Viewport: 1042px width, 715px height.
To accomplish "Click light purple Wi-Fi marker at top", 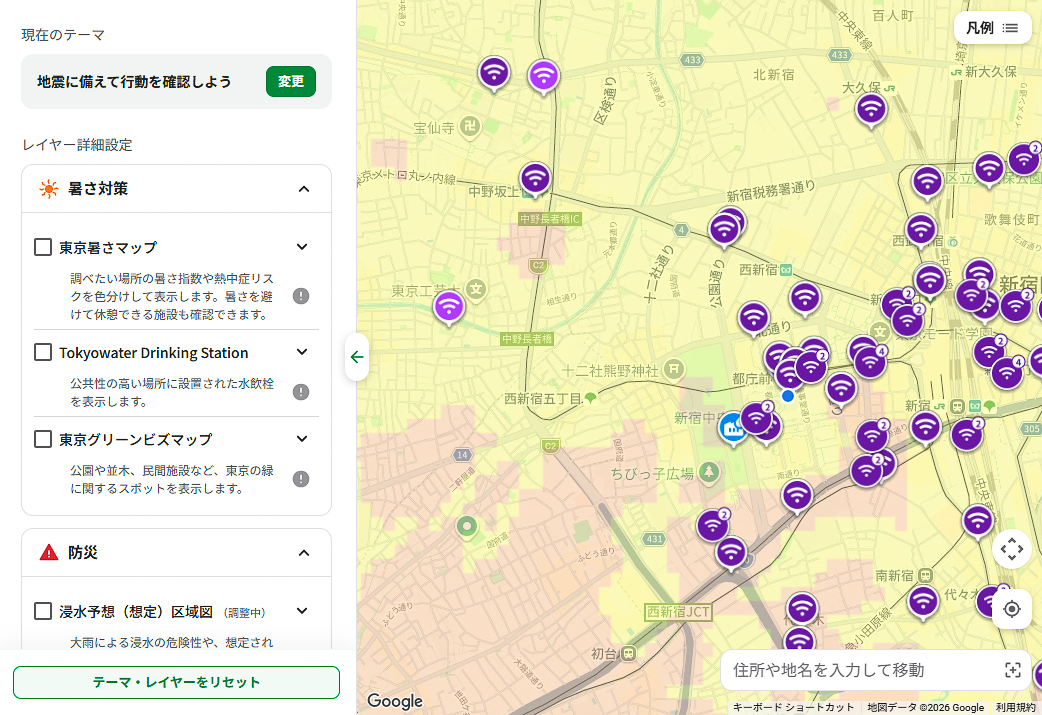I will tap(544, 76).
